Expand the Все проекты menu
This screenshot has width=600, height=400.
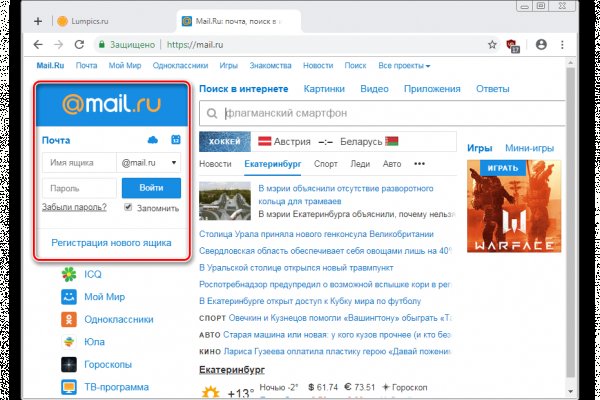403,66
